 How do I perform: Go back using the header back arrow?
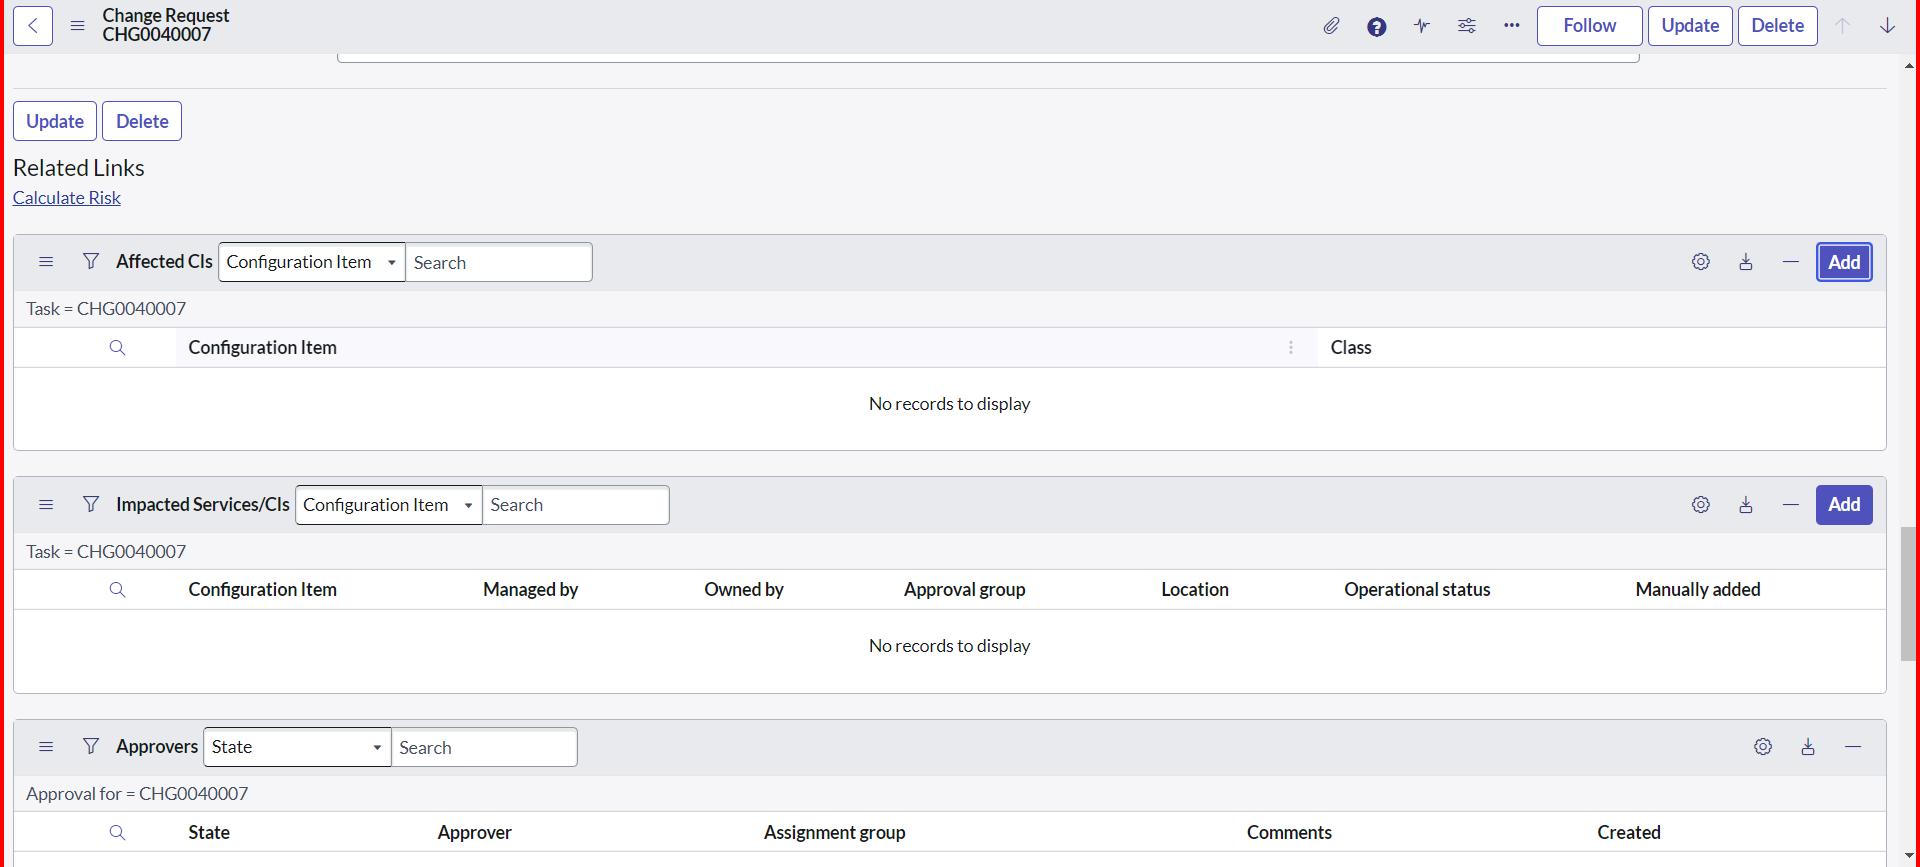pyautogui.click(x=33, y=26)
